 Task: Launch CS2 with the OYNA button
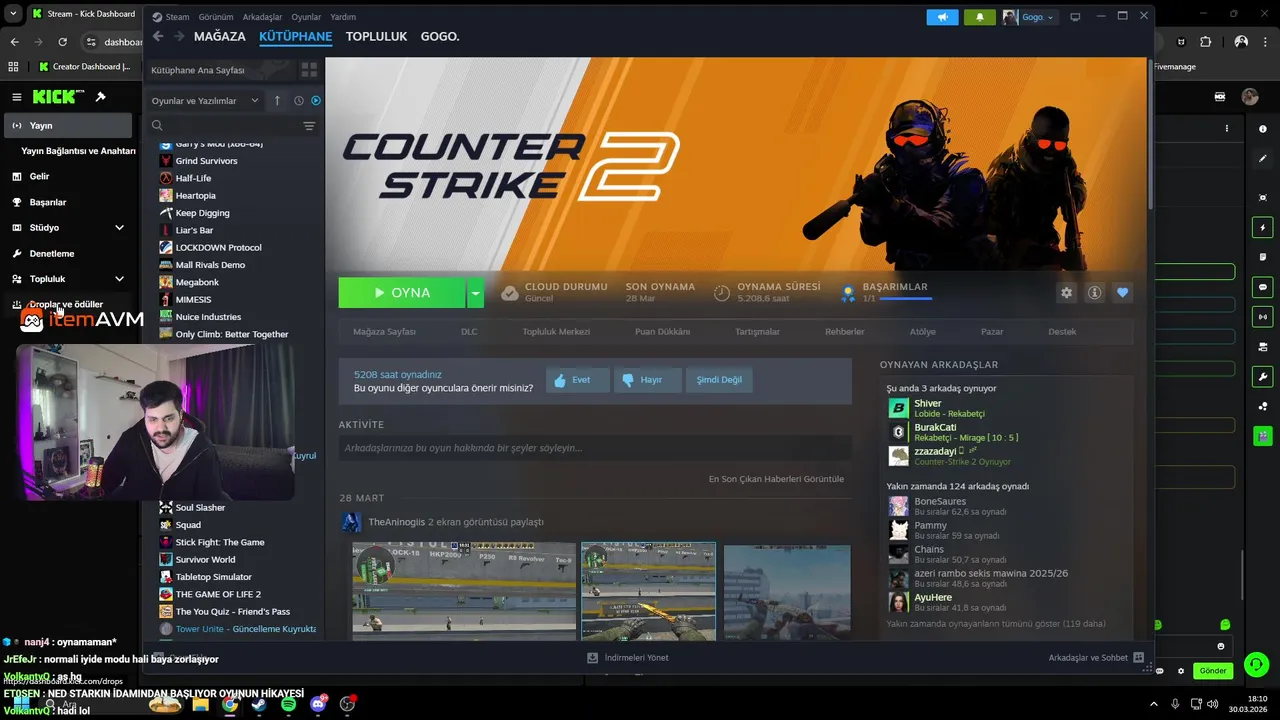[402, 293]
